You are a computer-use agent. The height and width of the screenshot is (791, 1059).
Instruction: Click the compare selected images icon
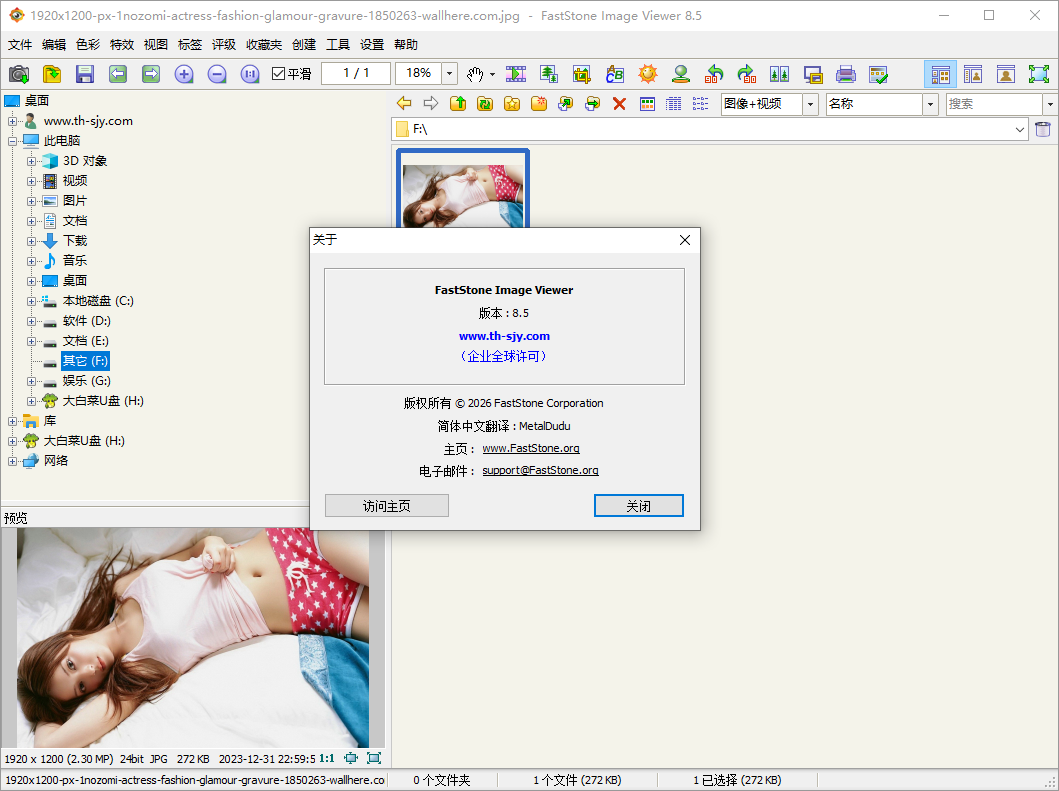779,74
